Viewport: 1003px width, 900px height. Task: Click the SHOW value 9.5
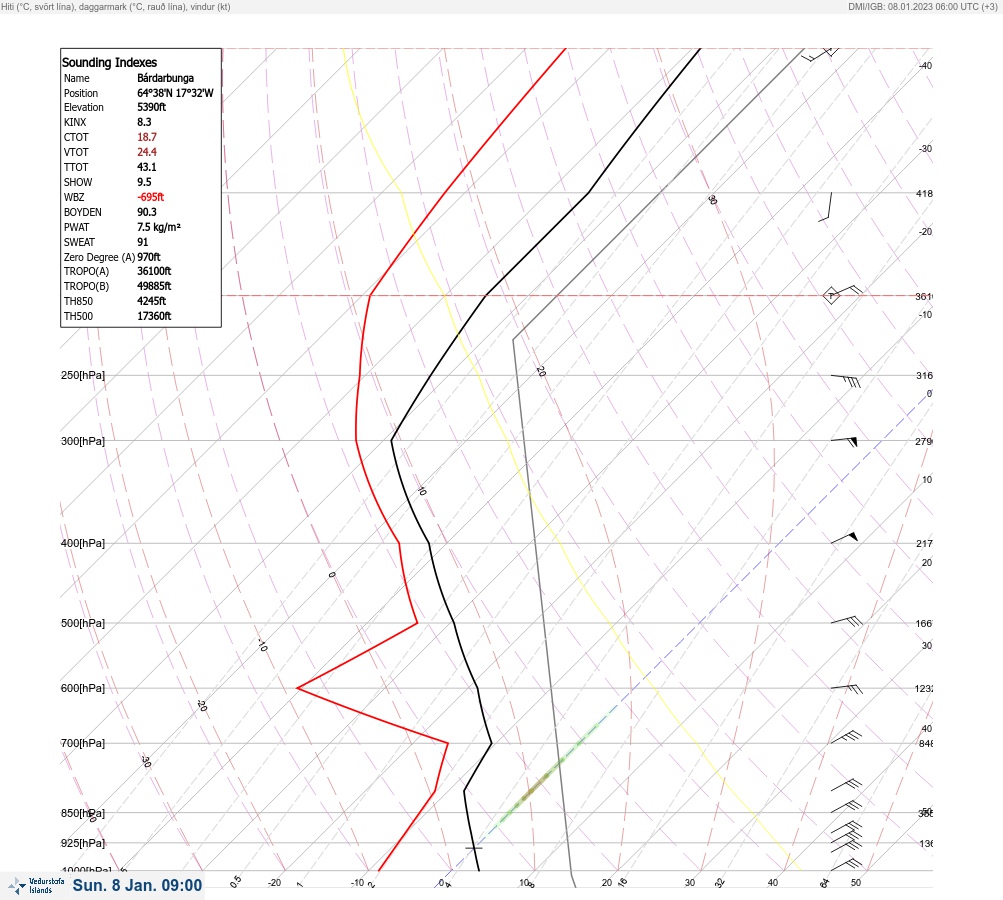click(x=145, y=182)
